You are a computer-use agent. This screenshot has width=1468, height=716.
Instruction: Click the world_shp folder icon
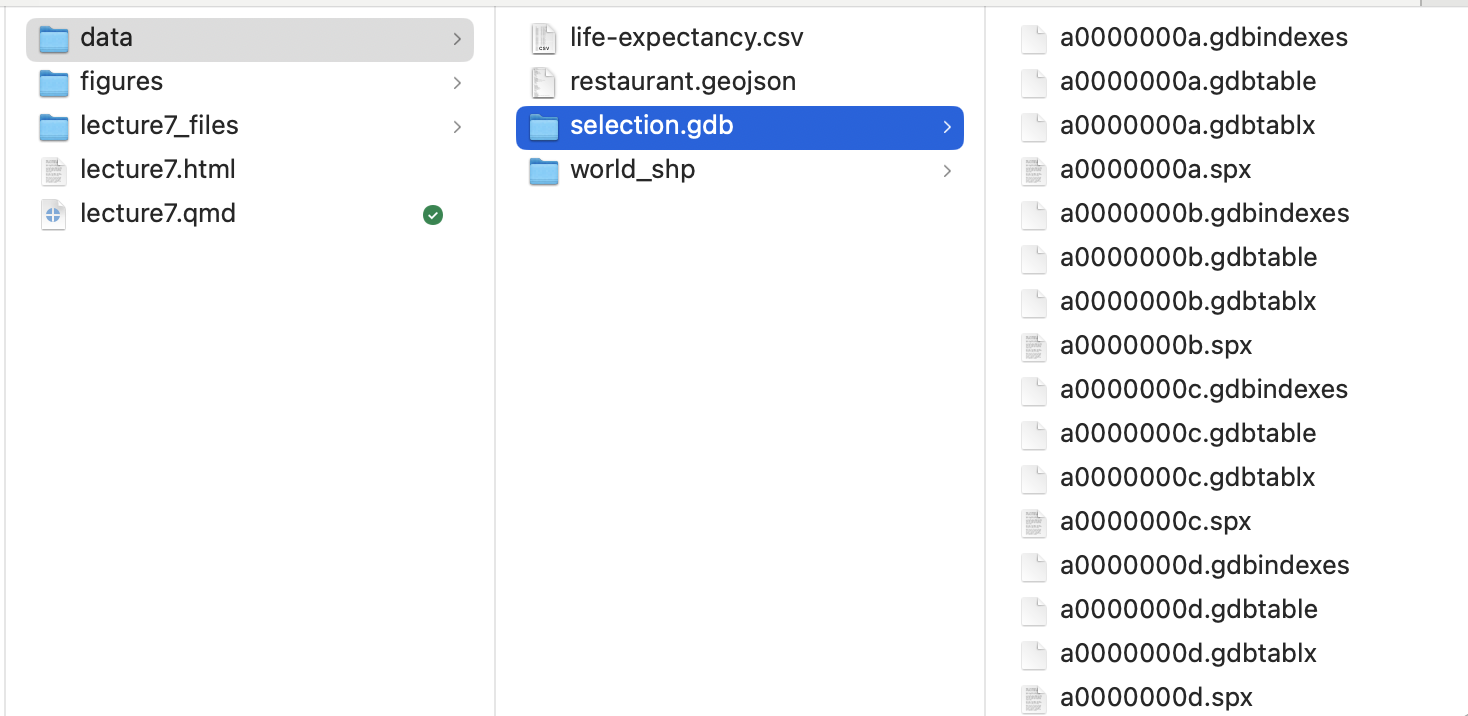[543, 171]
